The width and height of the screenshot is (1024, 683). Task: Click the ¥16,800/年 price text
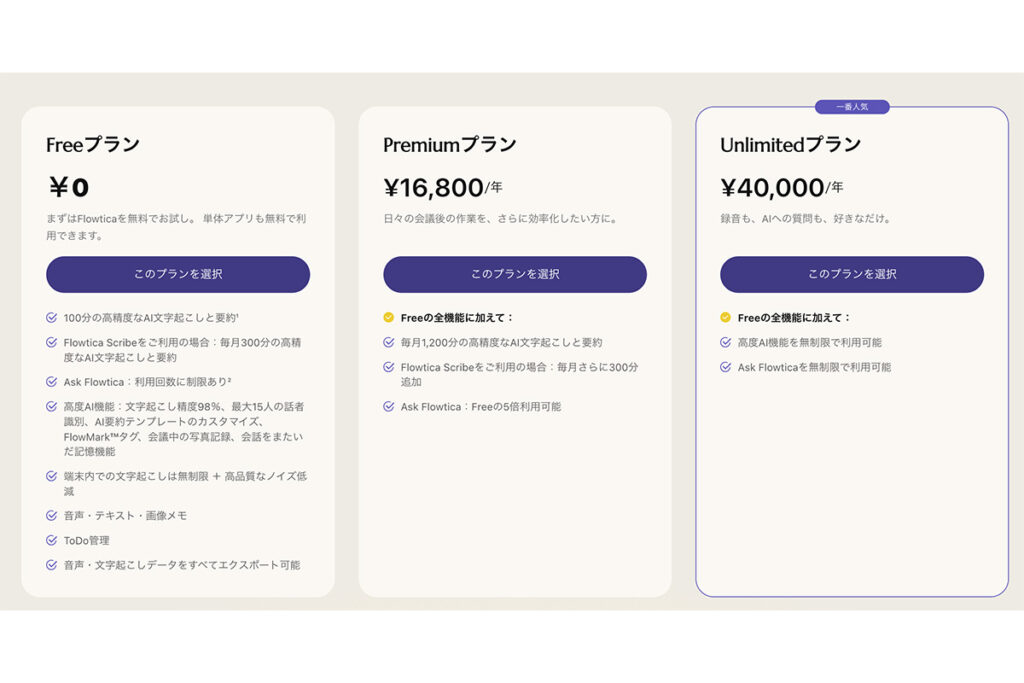point(443,188)
